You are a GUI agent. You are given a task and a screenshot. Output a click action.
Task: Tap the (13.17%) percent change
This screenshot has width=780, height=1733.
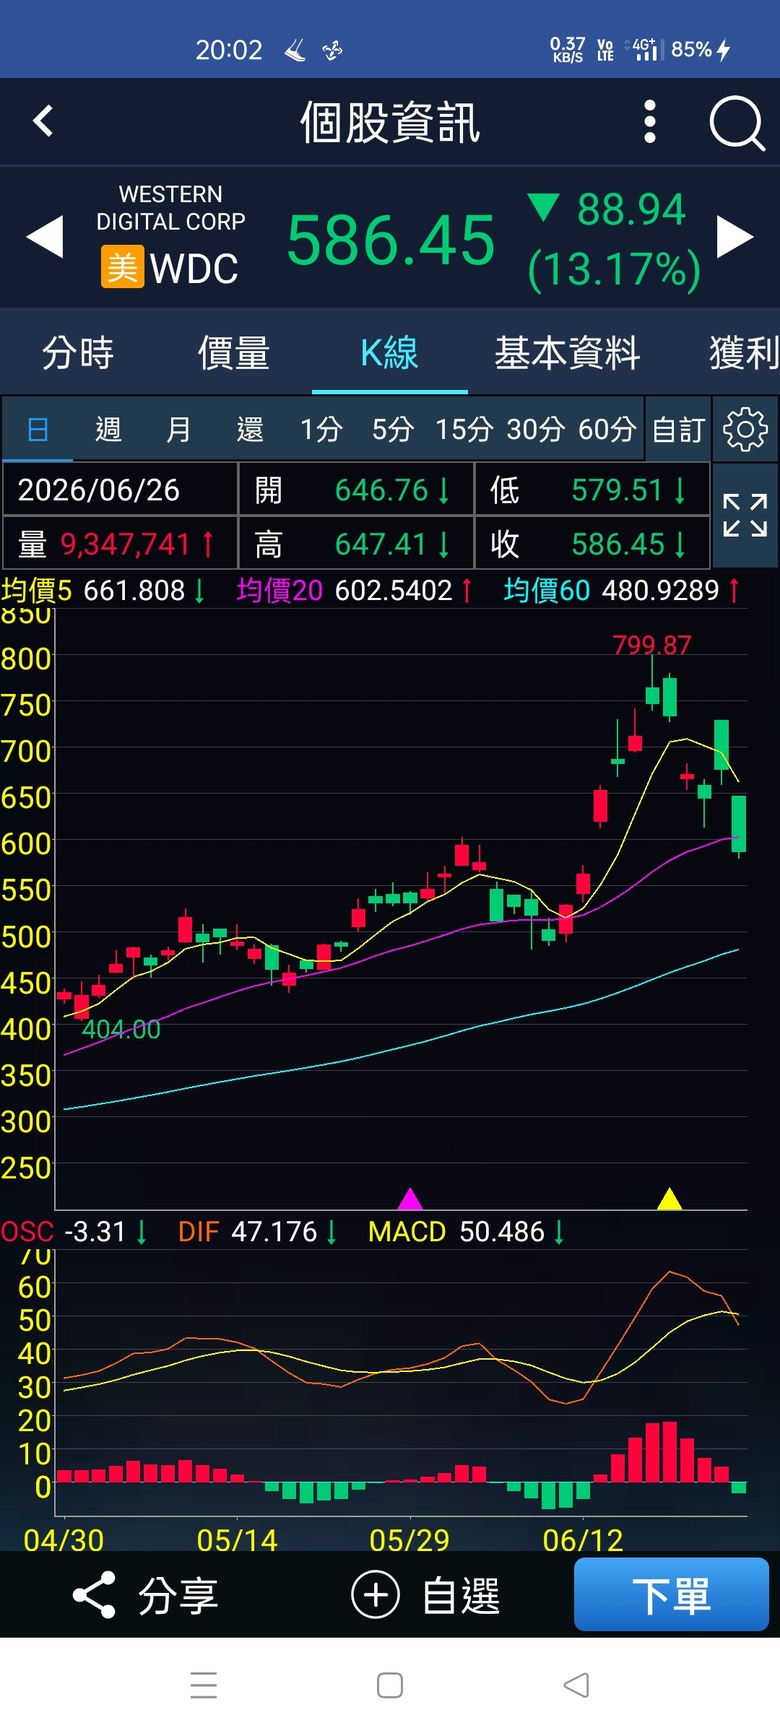614,269
